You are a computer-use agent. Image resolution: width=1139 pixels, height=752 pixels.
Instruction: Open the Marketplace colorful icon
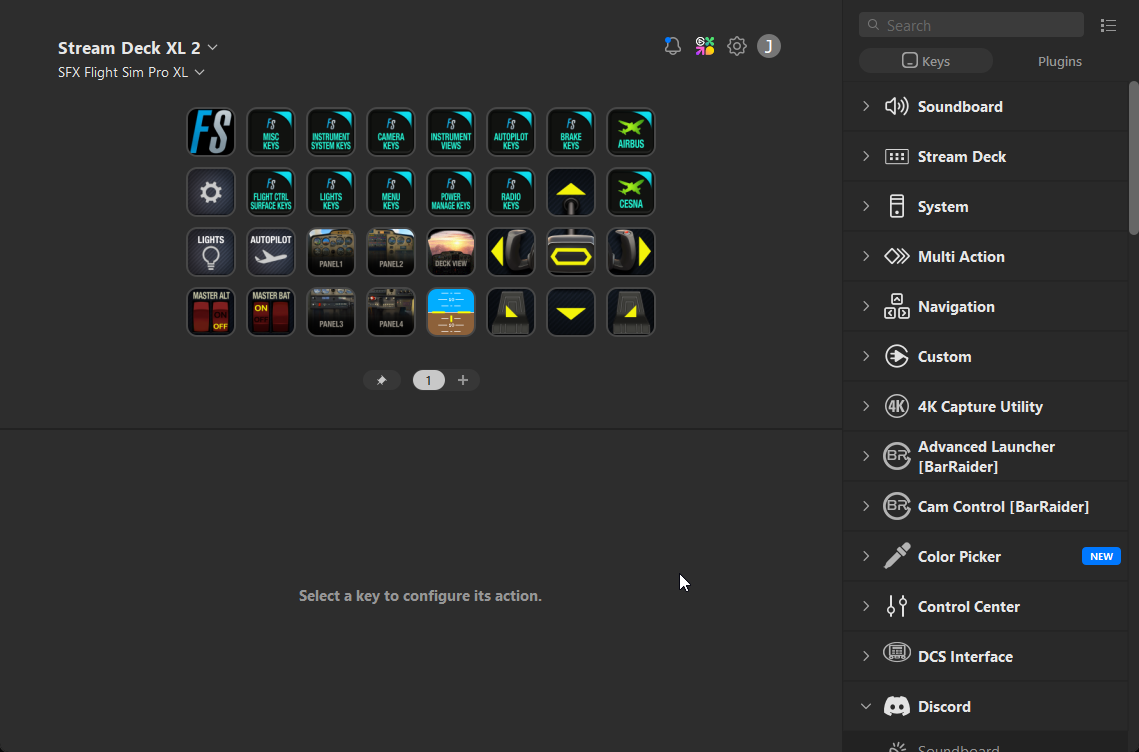coord(705,46)
